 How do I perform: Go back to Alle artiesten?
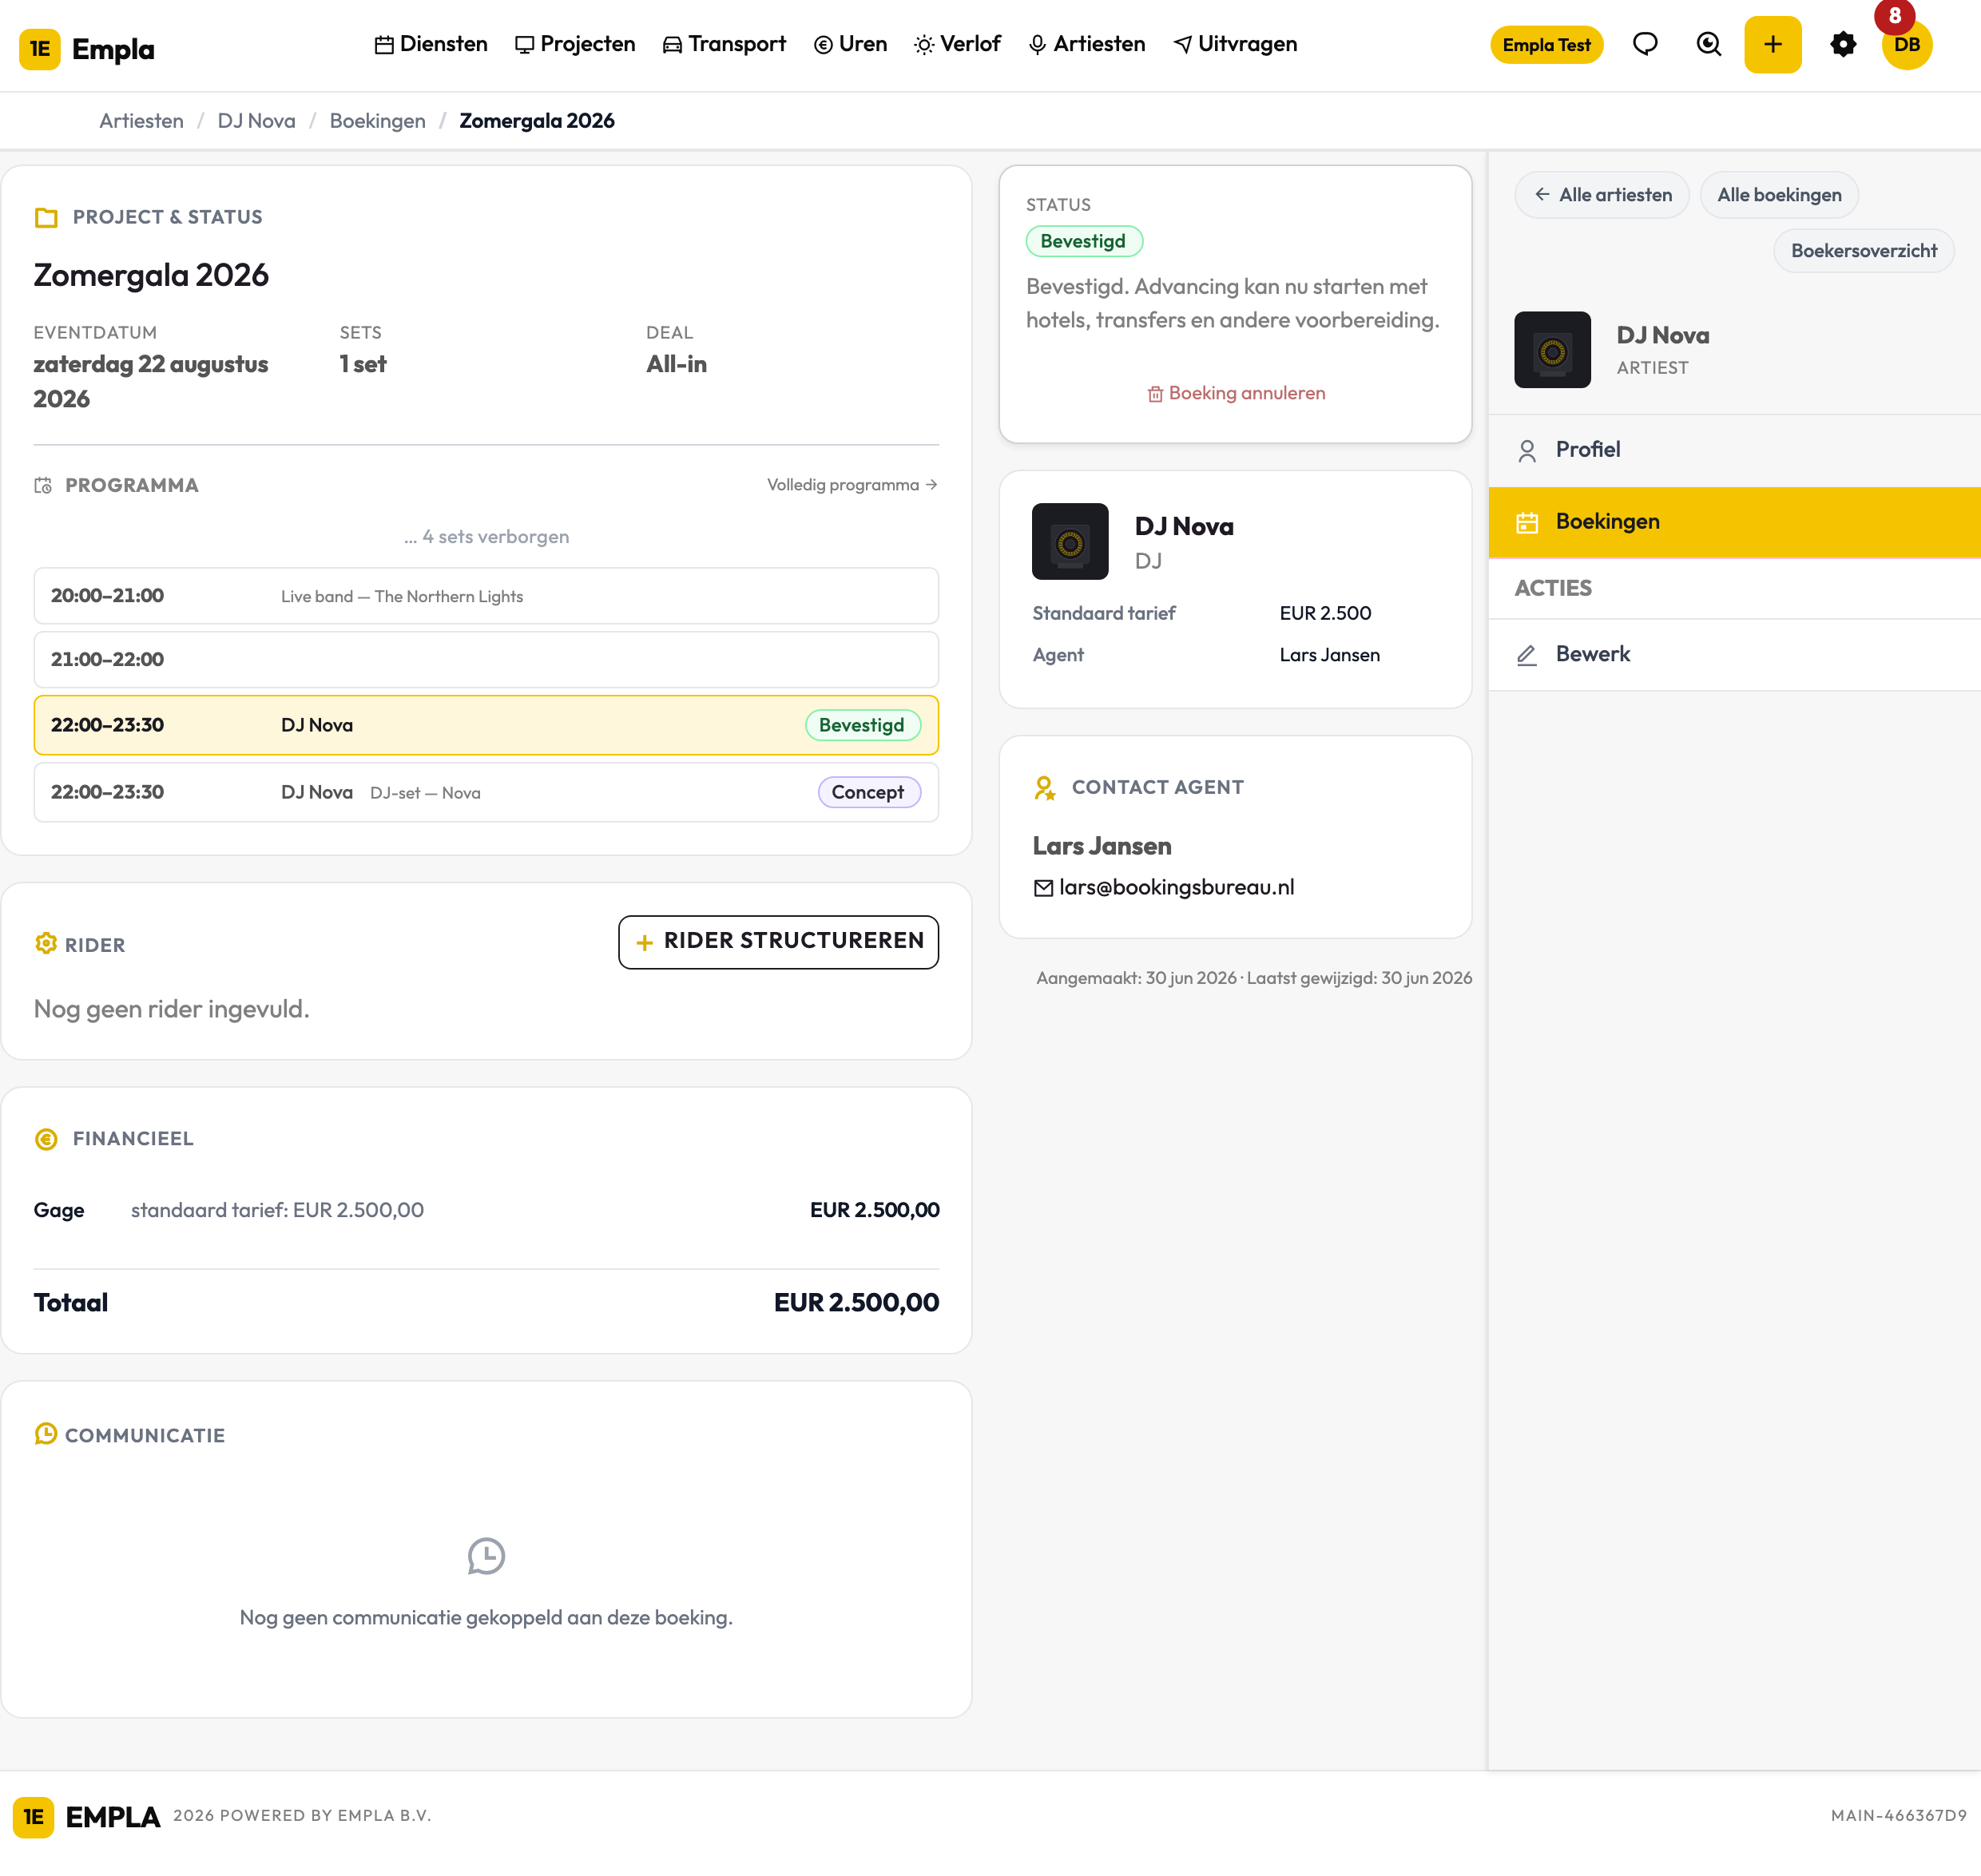click(1602, 195)
